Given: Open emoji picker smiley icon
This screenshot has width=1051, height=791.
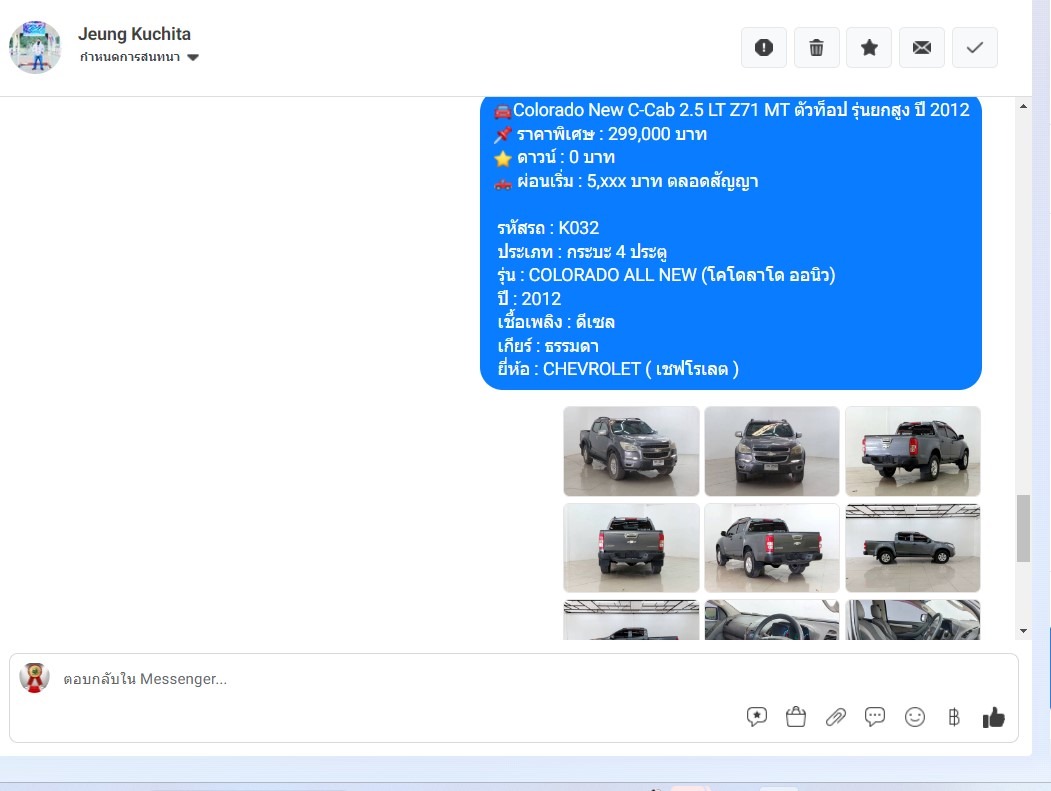Looking at the screenshot, I should click(914, 717).
